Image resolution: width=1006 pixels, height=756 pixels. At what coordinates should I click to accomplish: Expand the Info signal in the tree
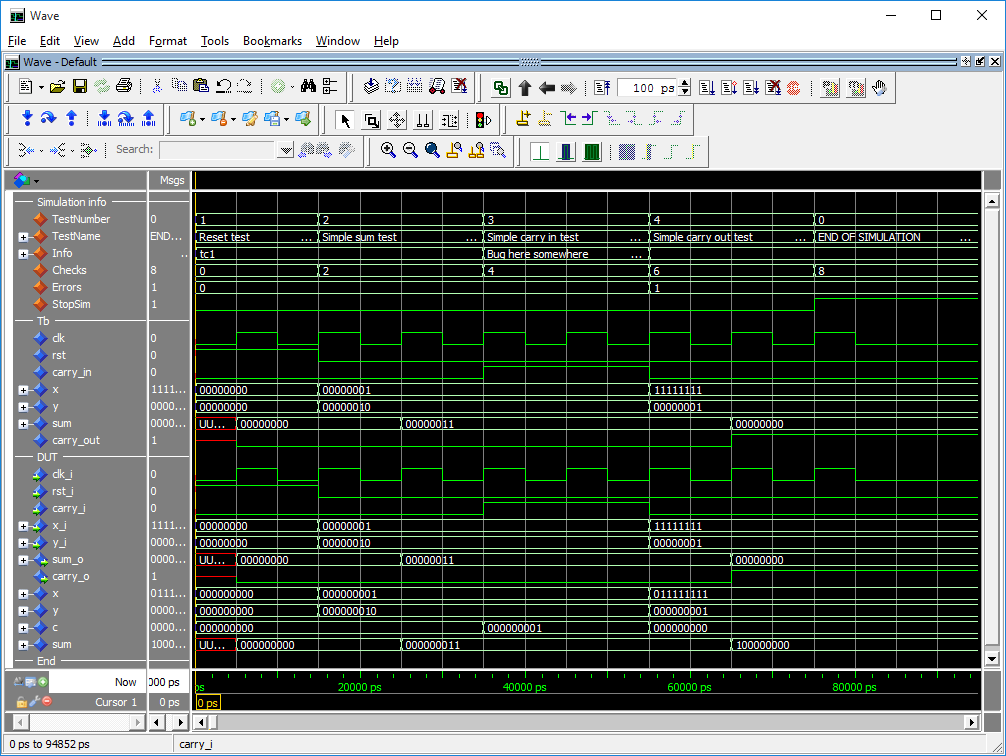point(23,254)
